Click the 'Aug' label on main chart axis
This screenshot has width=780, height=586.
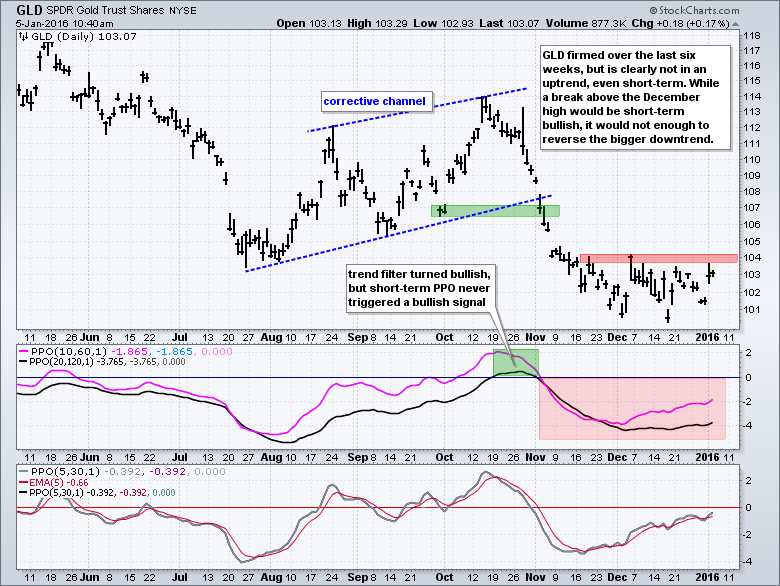point(271,337)
